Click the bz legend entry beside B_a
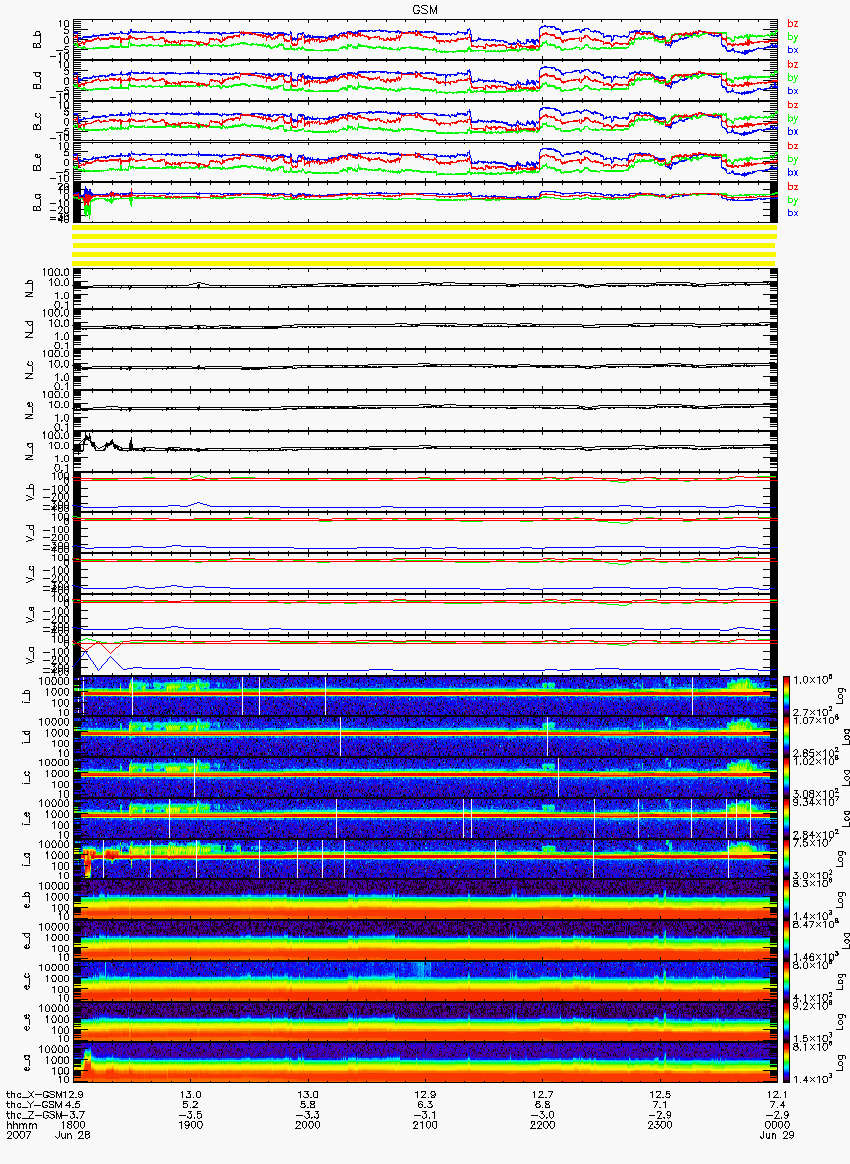Screen dimensions: 850x1164 click(x=793, y=186)
